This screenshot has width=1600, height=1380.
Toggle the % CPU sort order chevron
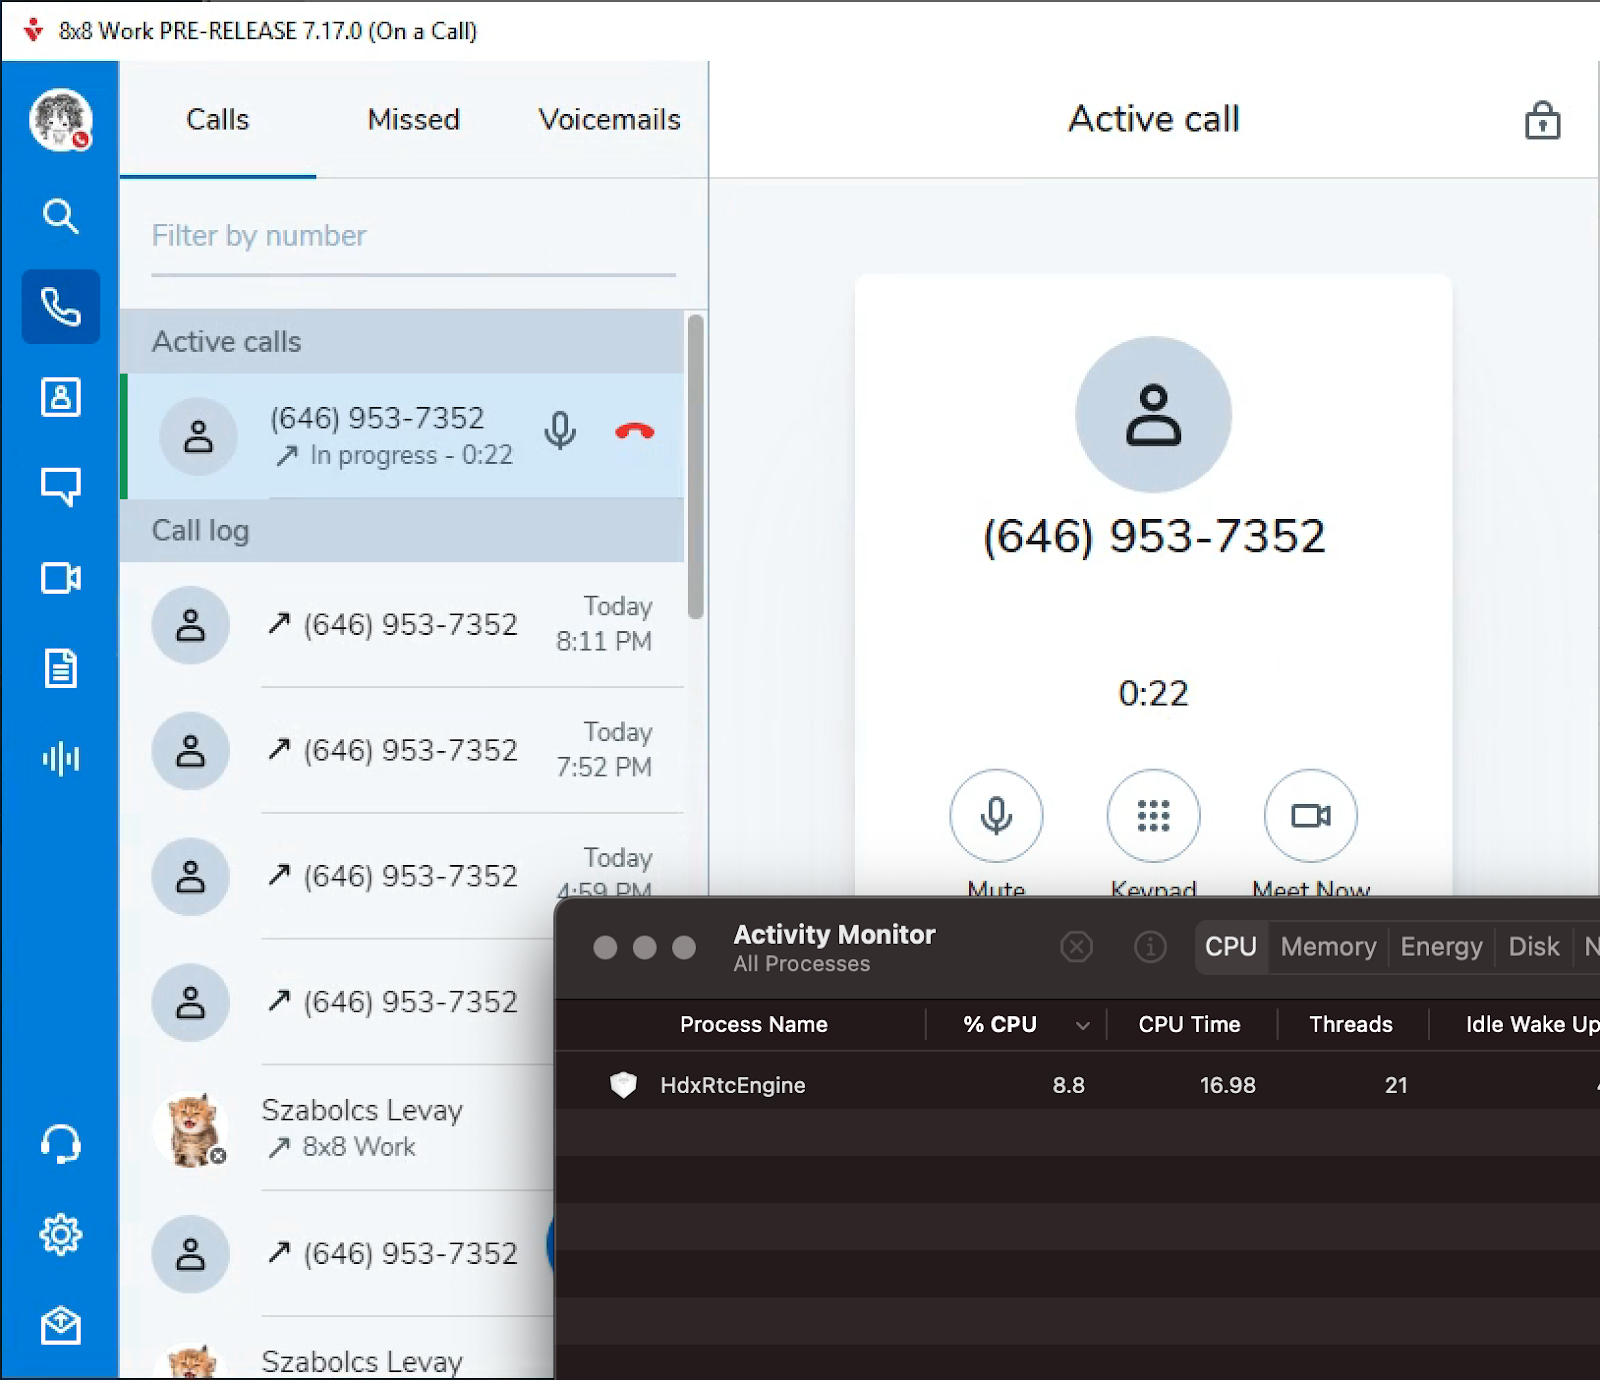click(1083, 1025)
